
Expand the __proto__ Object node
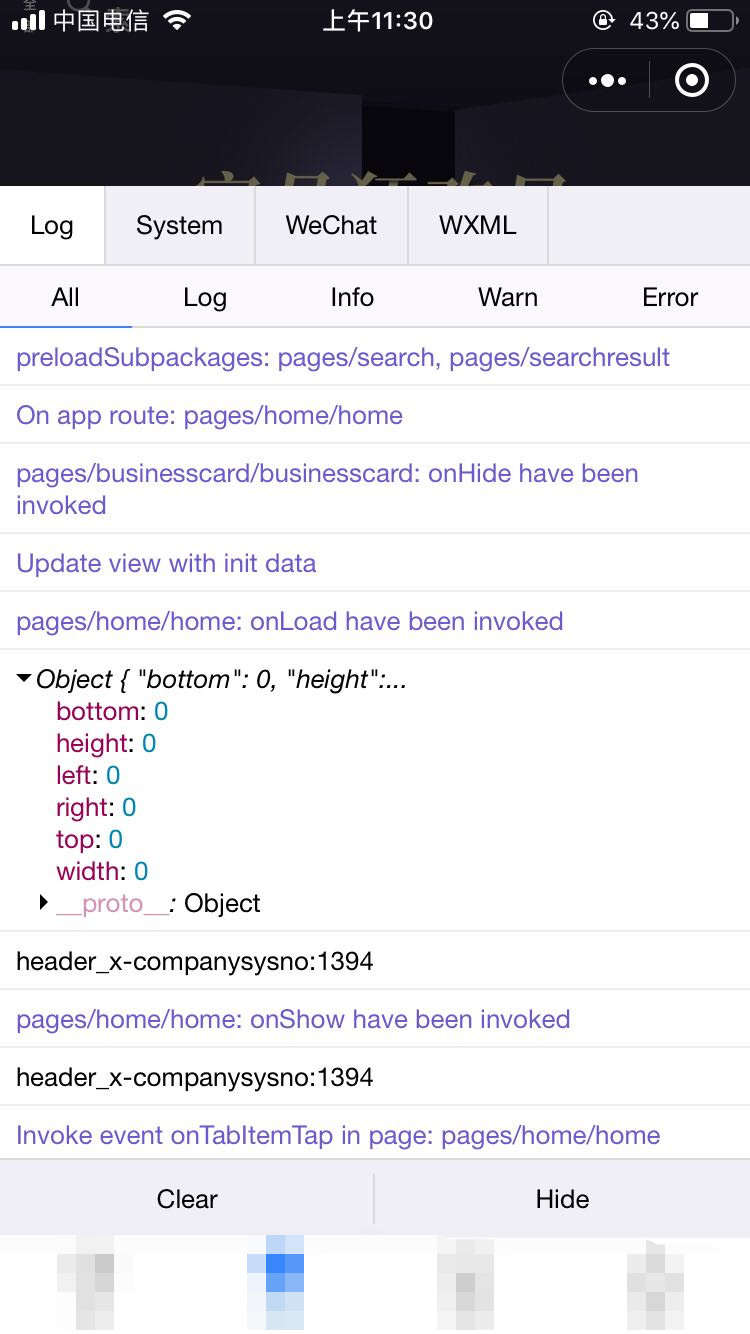pos(43,903)
